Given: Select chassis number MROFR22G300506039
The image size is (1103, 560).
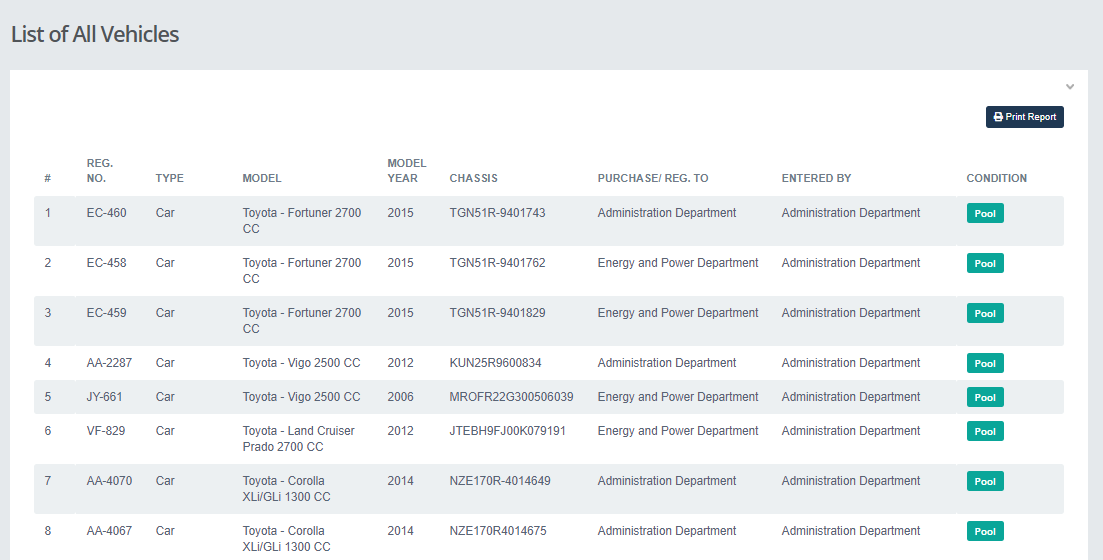Looking at the screenshot, I should [x=511, y=397].
